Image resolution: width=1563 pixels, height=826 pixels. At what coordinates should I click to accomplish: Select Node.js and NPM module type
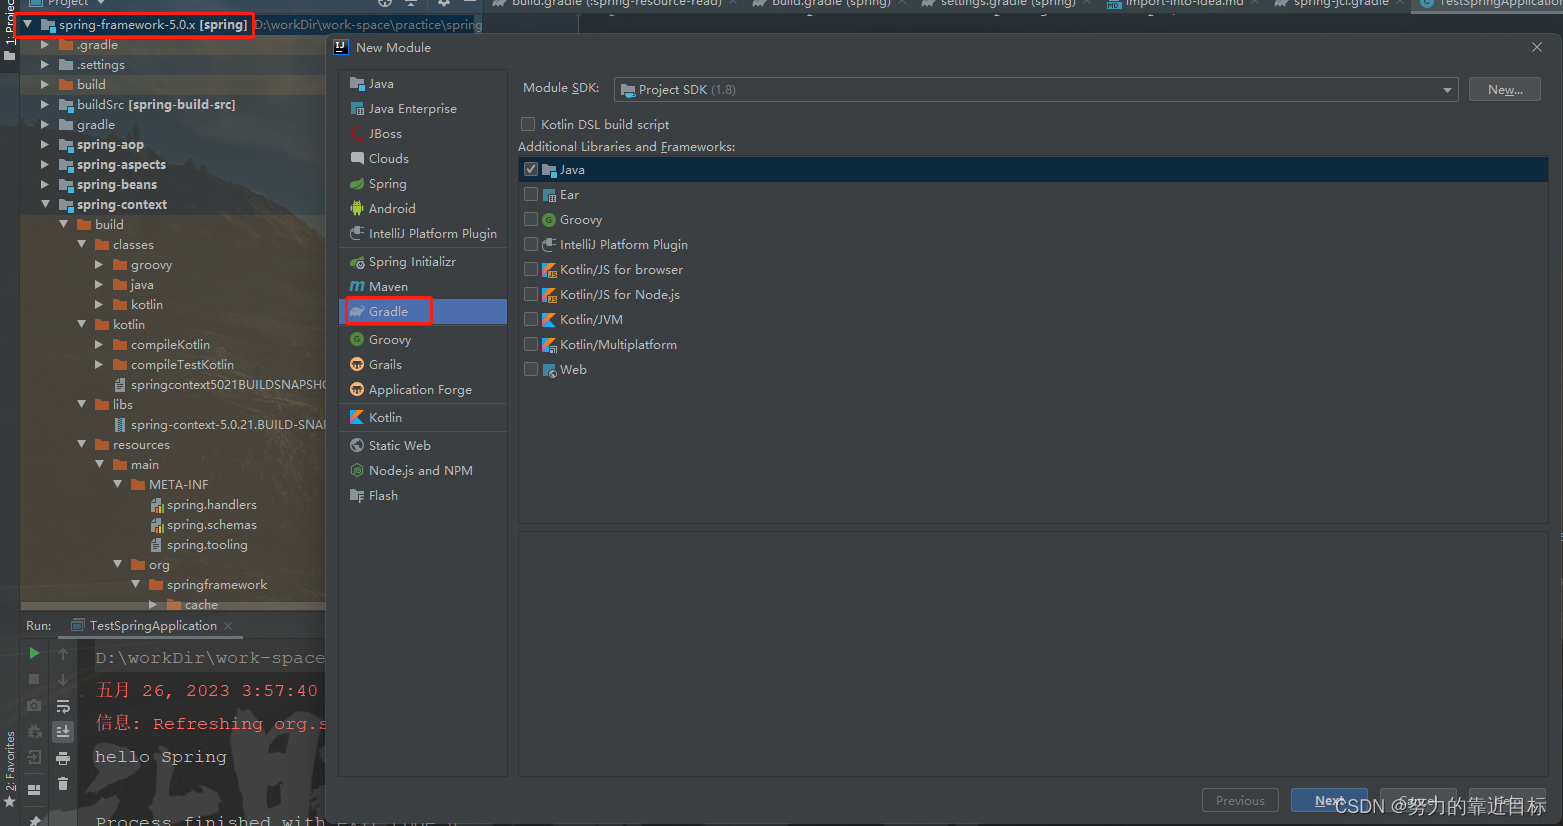click(423, 471)
